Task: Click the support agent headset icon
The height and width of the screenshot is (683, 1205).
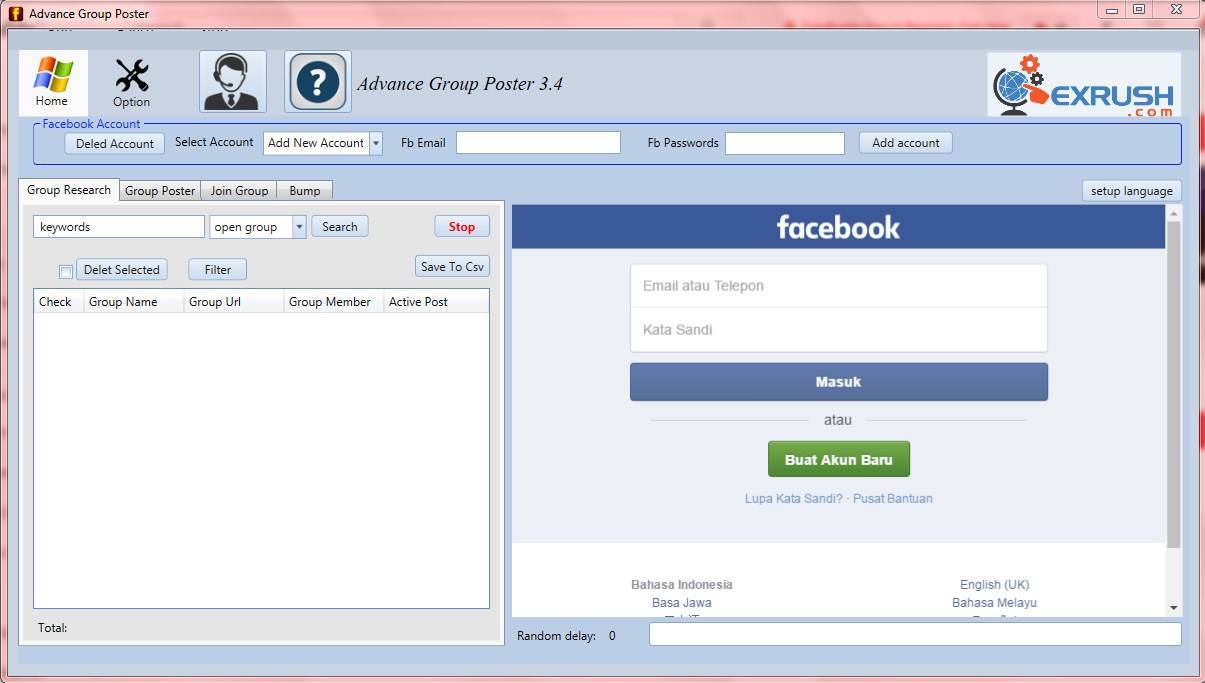Action: coord(233,82)
